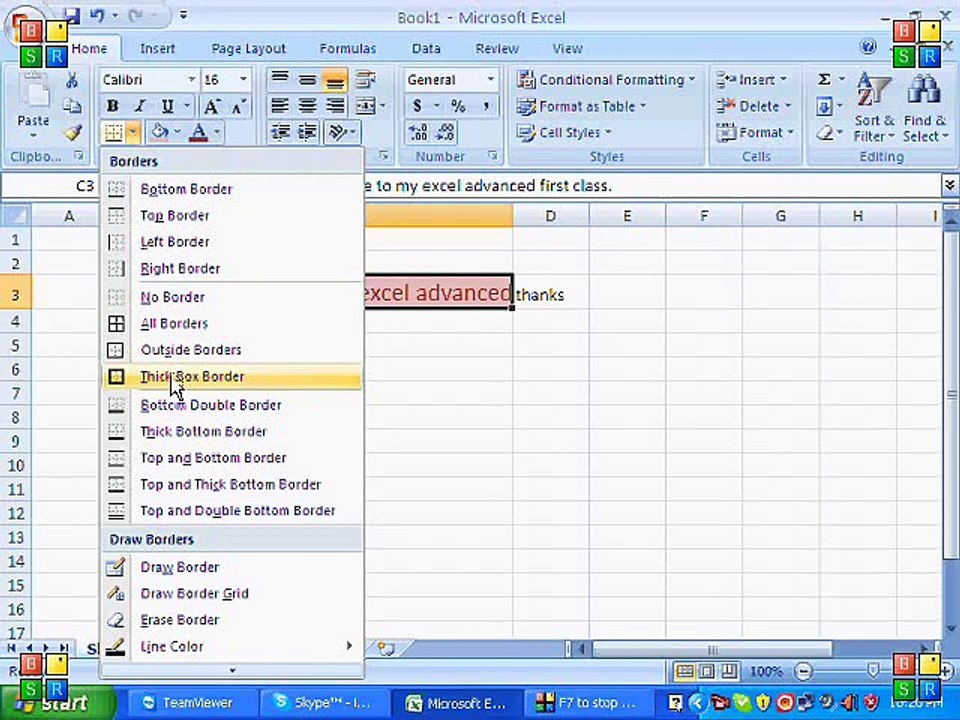
Task: Click Format cells button
Action: (x=756, y=132)
